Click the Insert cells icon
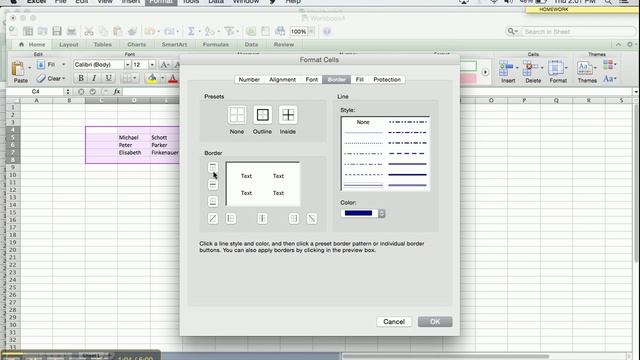The width and height of the screenshot is (640, 360). 506,68
